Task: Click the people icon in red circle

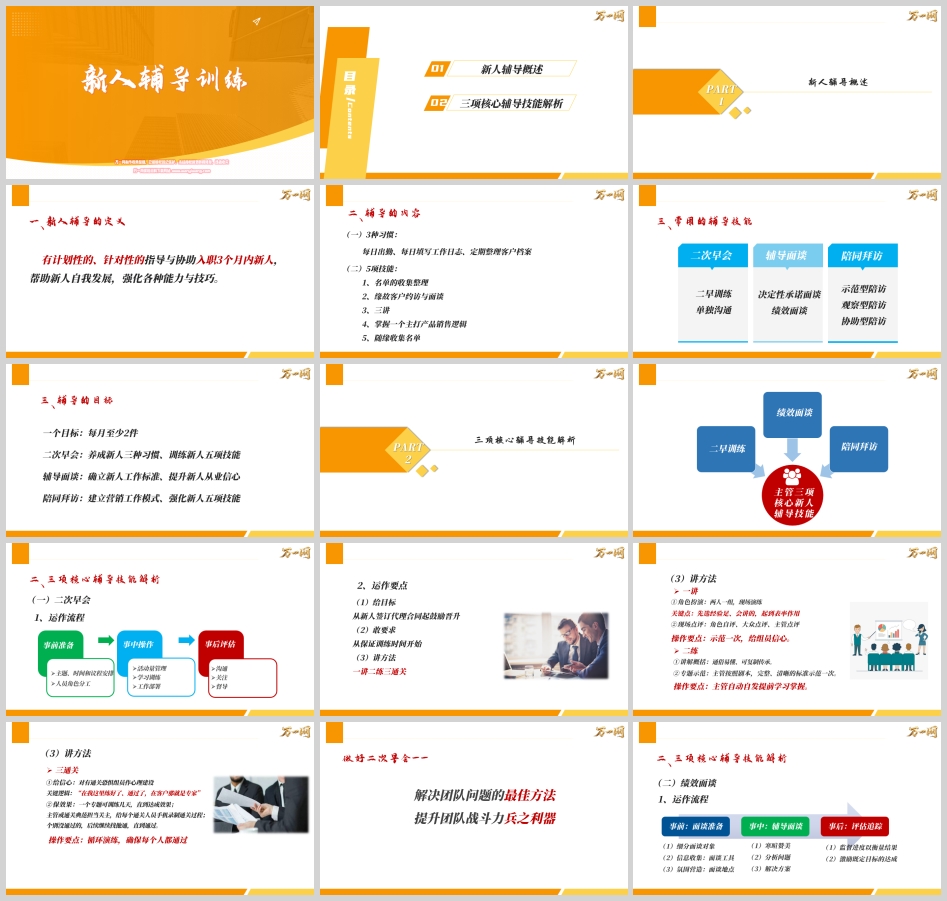Action: (792, 476)
